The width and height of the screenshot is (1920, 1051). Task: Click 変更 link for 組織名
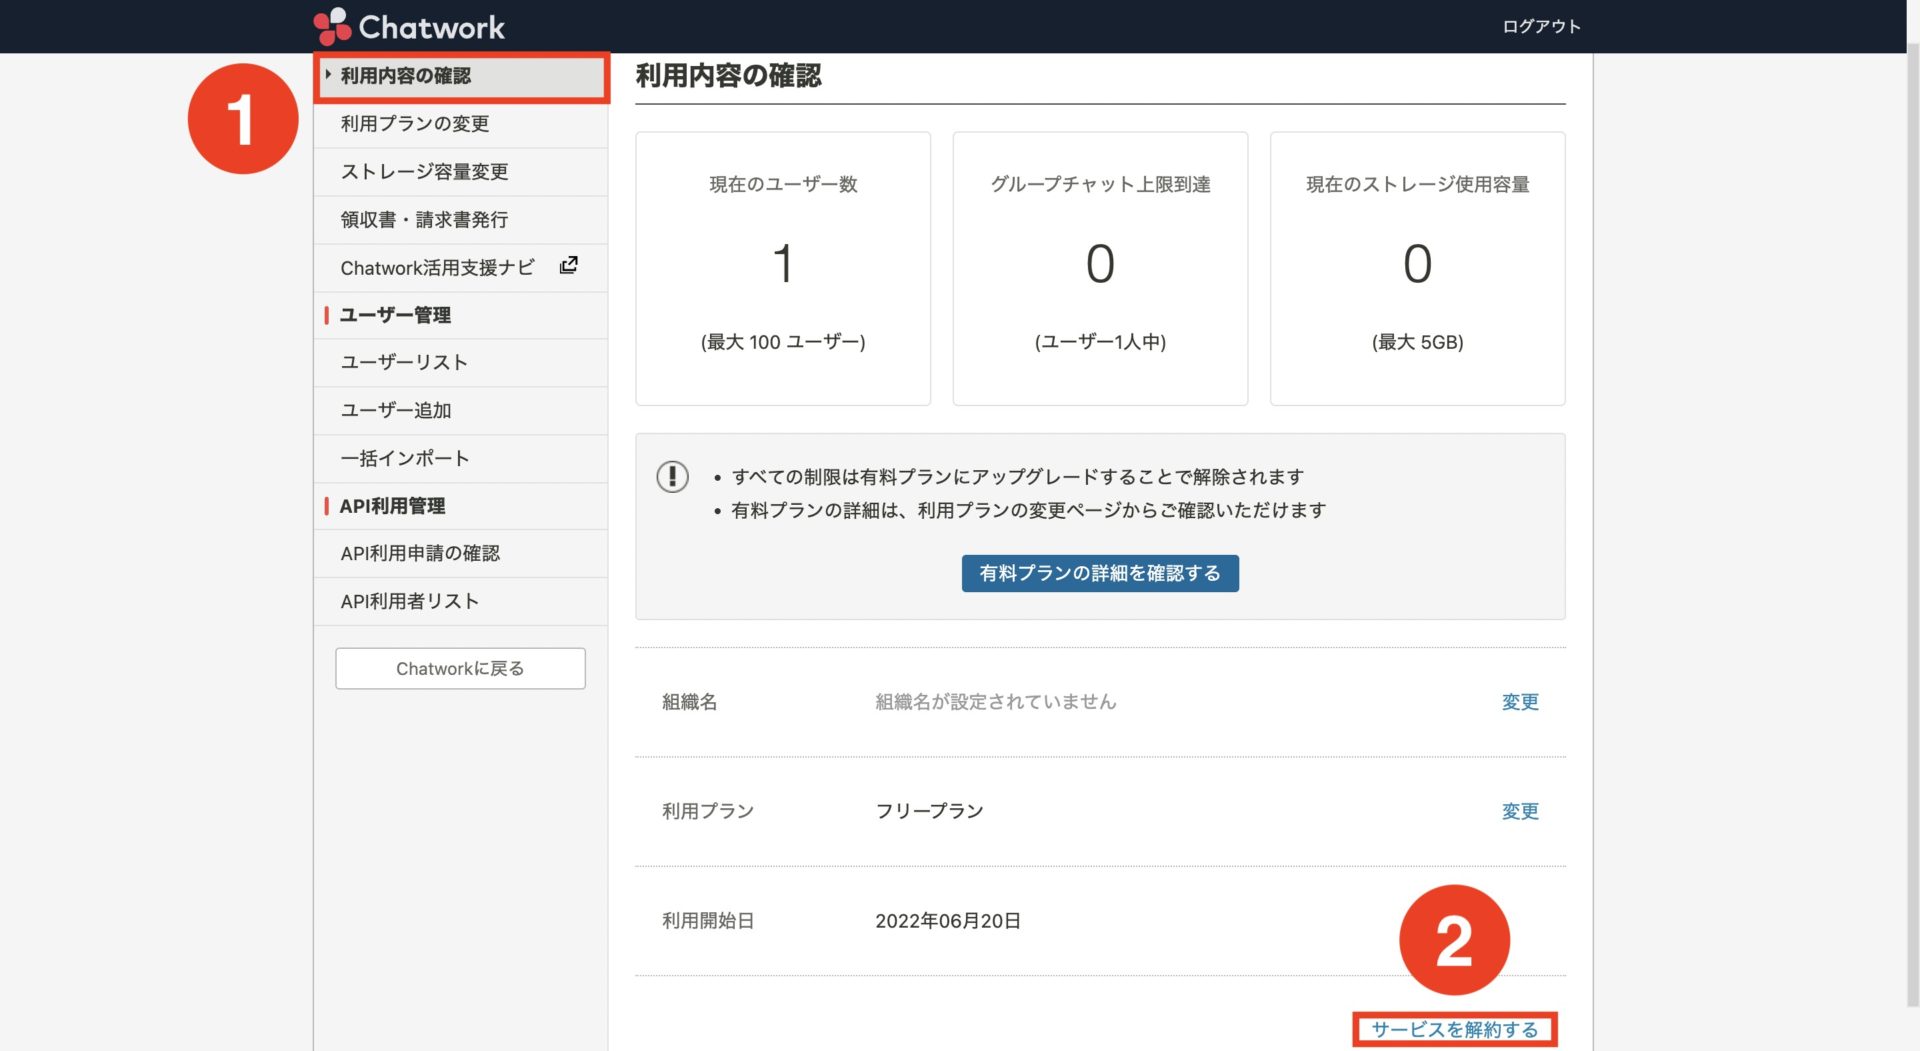(x=1520, y=702)
